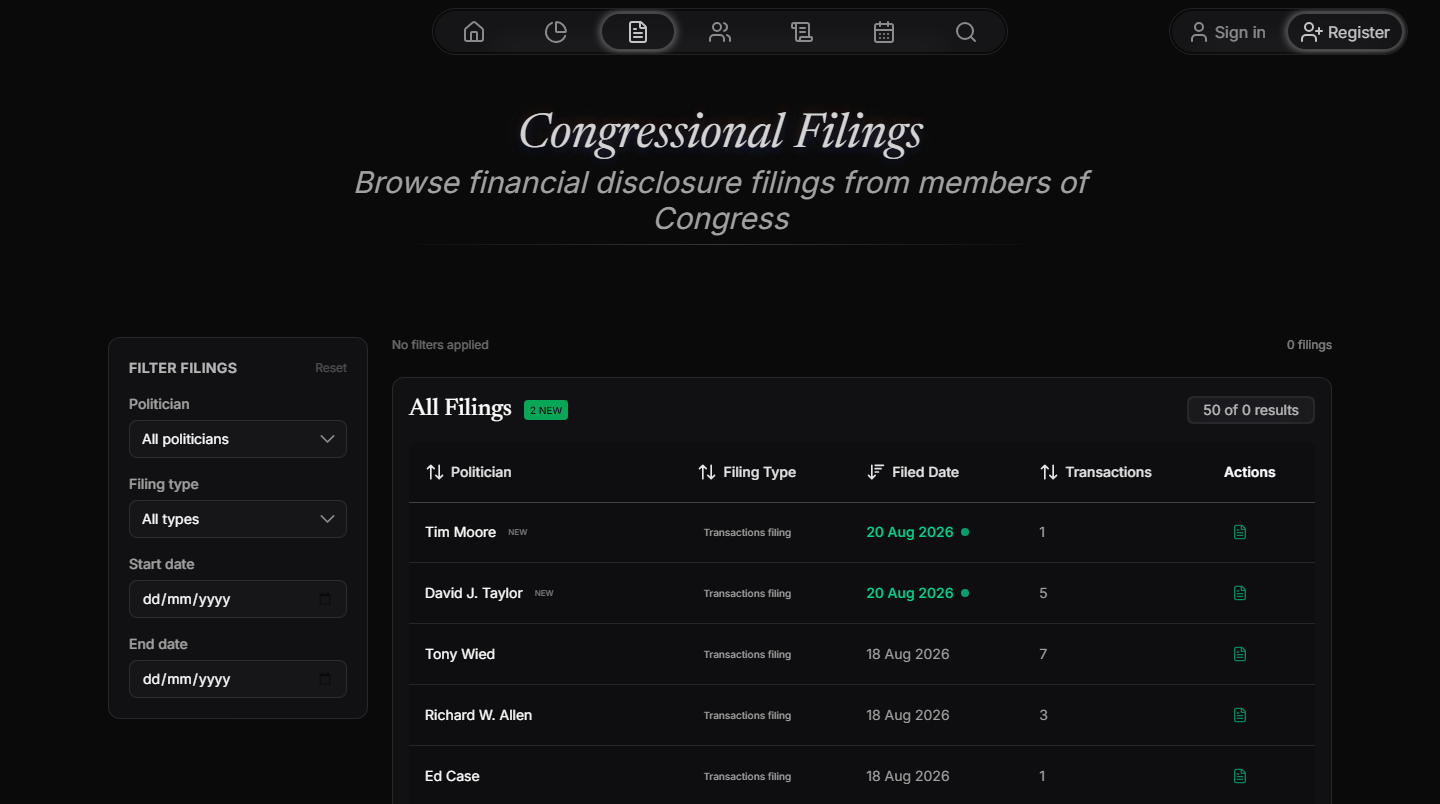Click the 50 of 0 results badge

pyautogui.click(x=1251, y=410)
